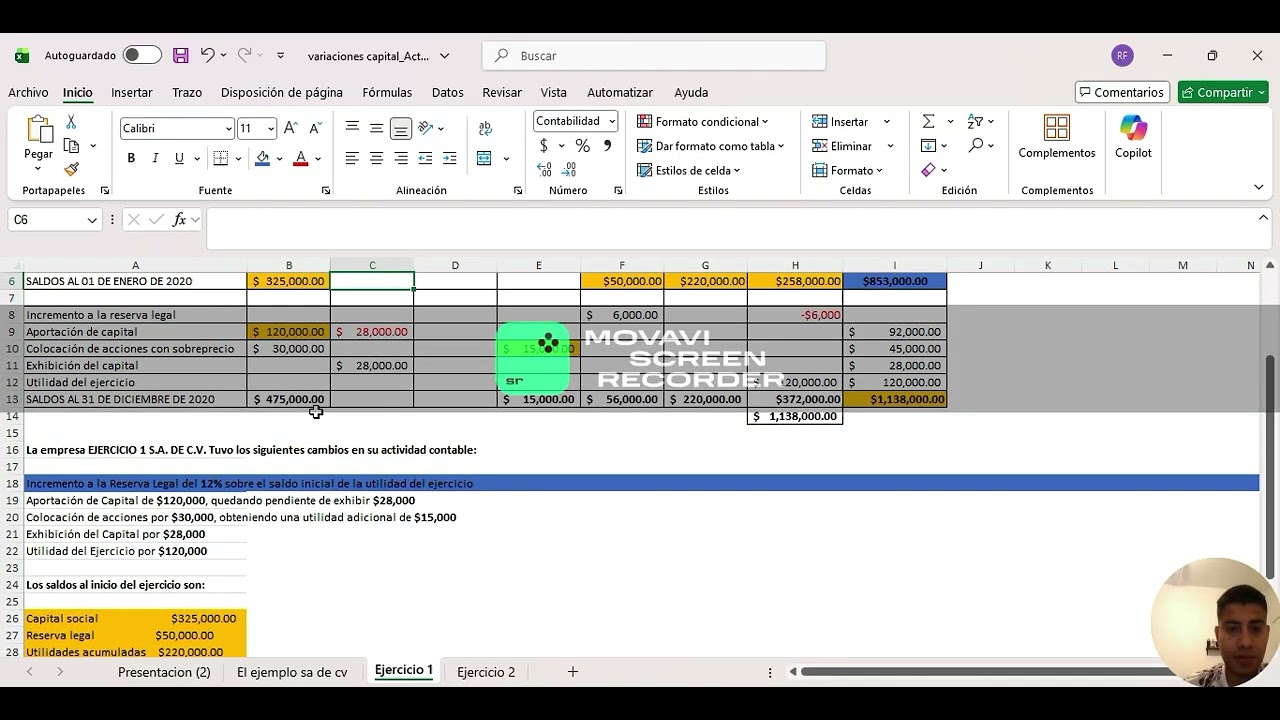The height and width of the screenshot is (720, 1280).
Task: Toggle top vertical alignment
Action: point(352,128)
